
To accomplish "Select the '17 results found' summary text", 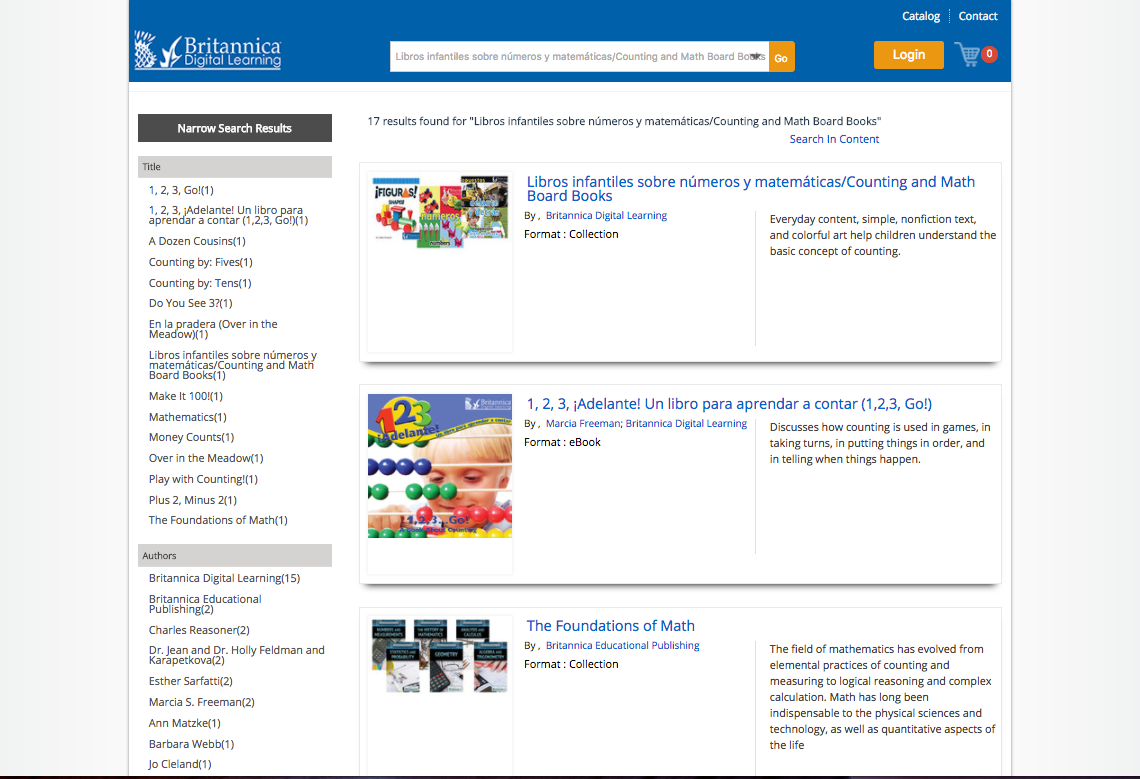I will (624, 121).
